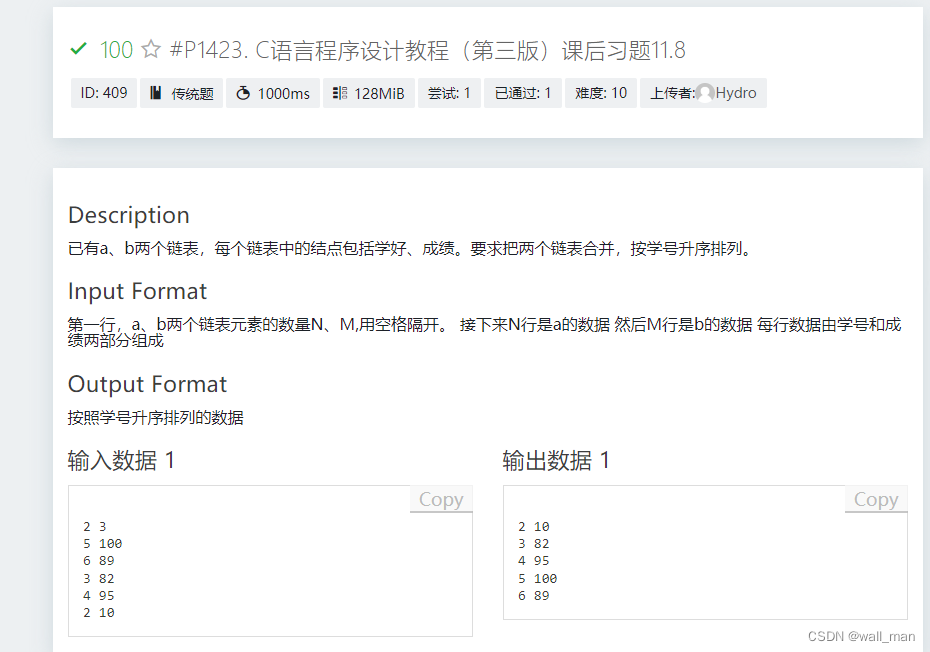Copy 输出数据 1 sample output

point(875,499)
